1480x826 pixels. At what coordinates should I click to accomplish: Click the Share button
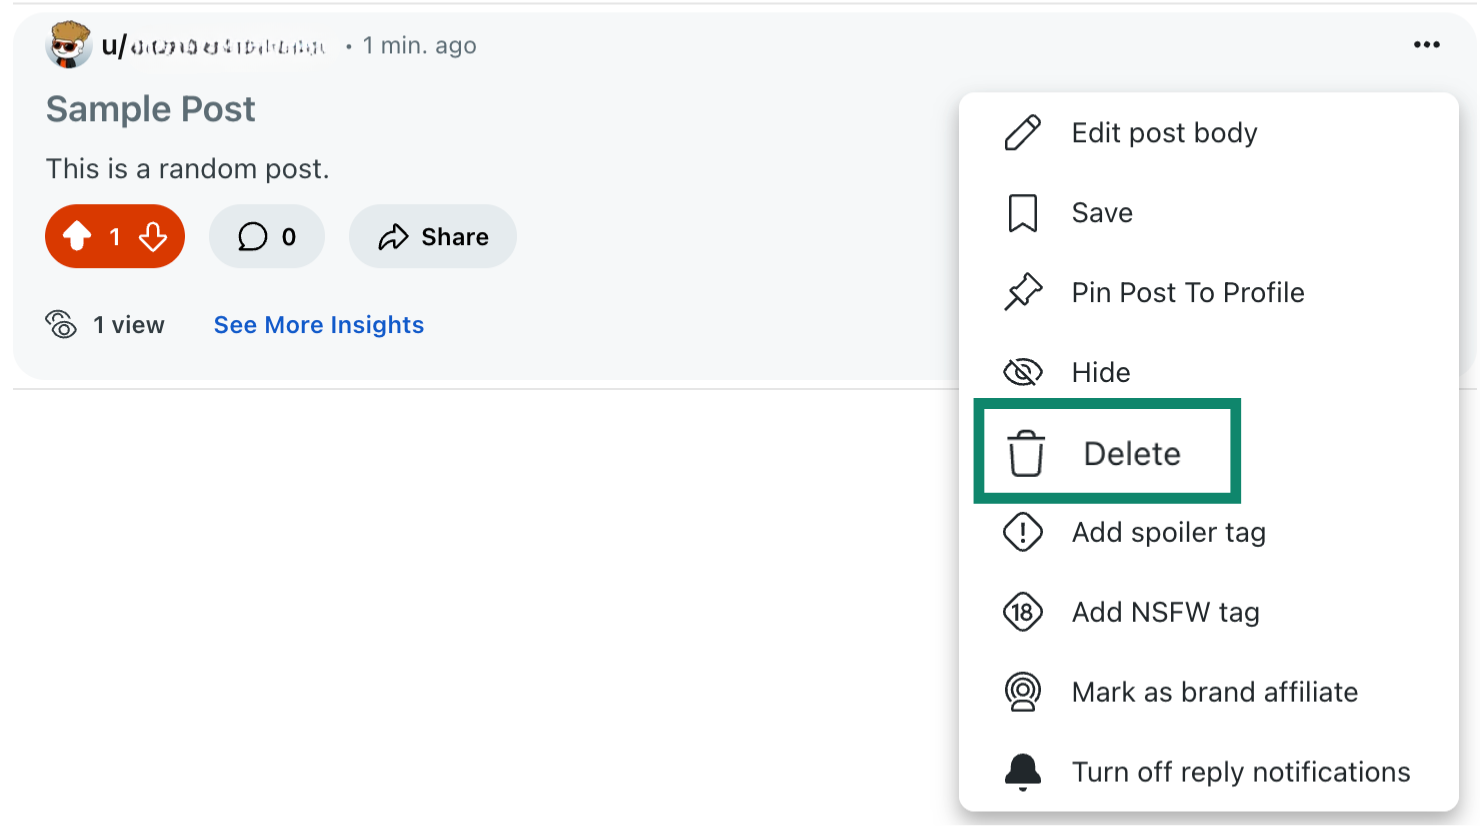(x=432, y=236)
